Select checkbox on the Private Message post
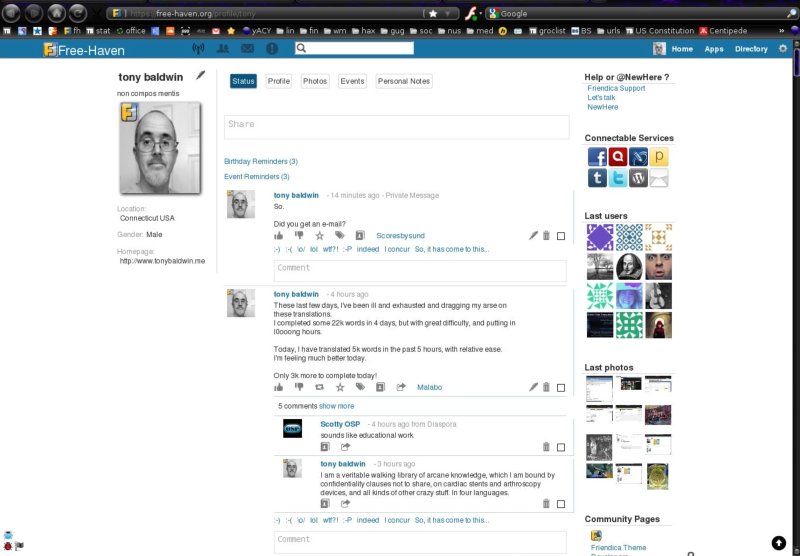 pos(561,236)
